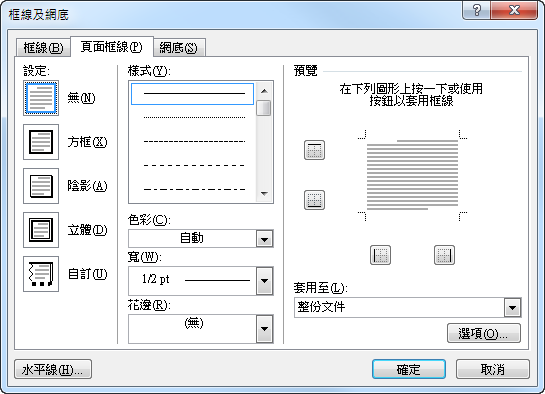This screenshot has width=545, height=394.
Task: Close the 框線及網底 dialog window
Action: coord(514,10)
